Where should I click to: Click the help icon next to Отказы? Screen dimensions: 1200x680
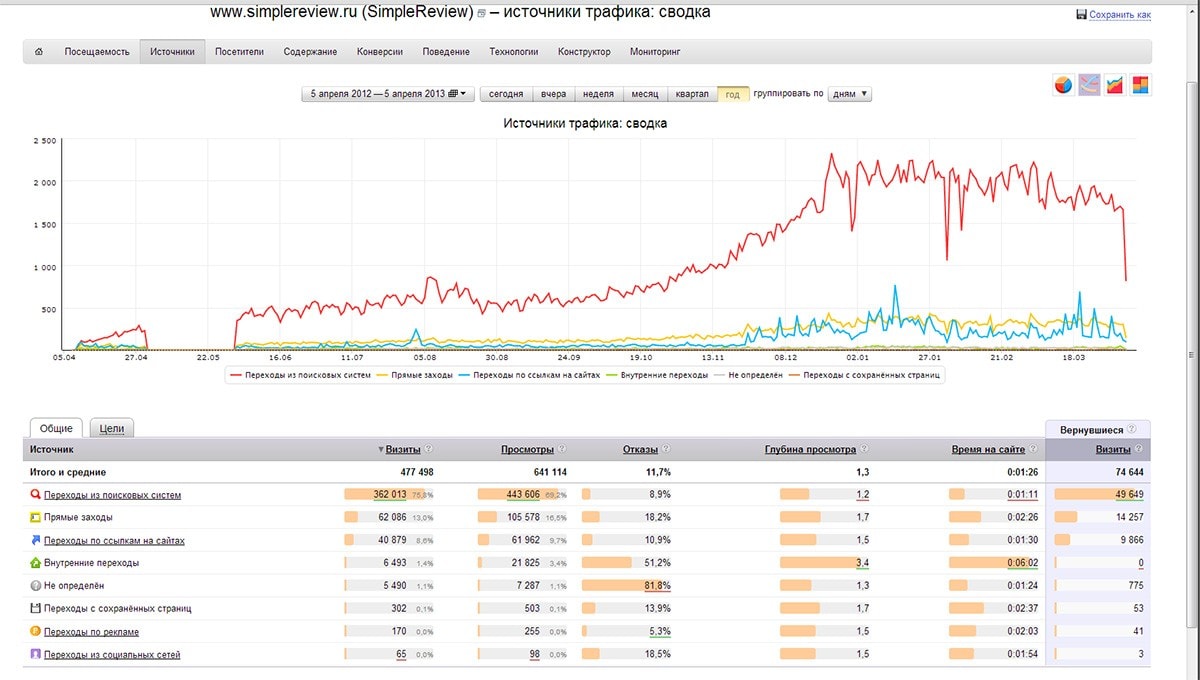click(x=665, y=450)
